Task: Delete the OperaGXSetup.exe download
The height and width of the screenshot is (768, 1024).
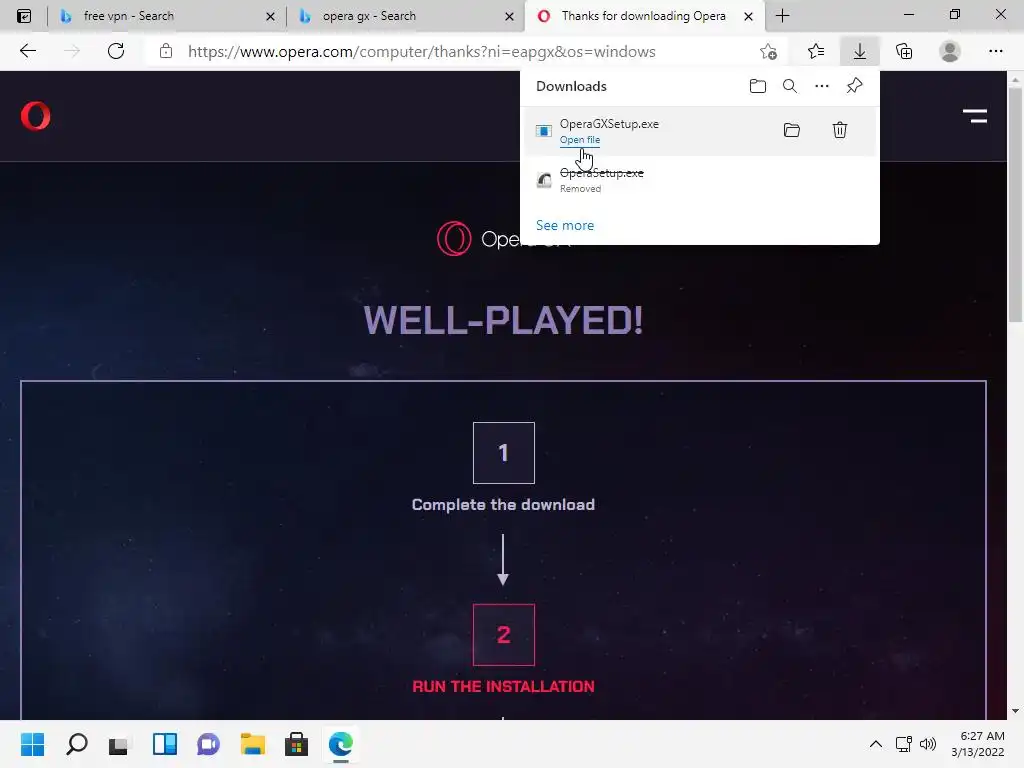Action: point(840,130)
